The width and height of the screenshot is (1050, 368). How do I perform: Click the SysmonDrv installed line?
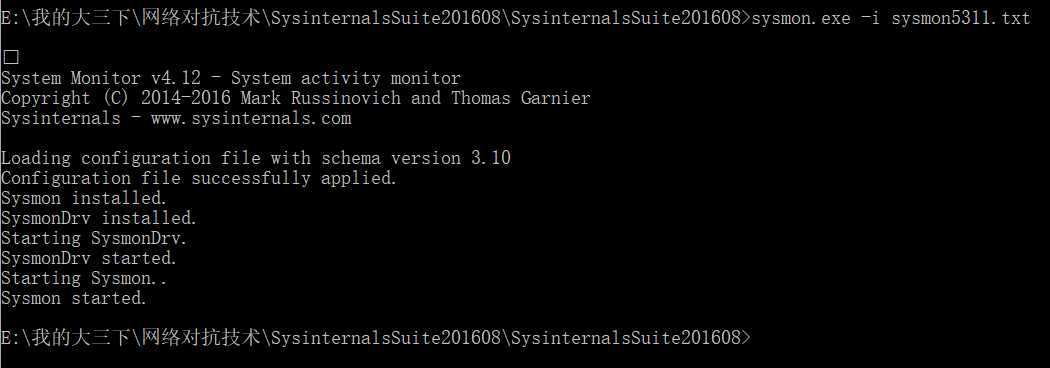pyautogui.click(x=99, y=218)
